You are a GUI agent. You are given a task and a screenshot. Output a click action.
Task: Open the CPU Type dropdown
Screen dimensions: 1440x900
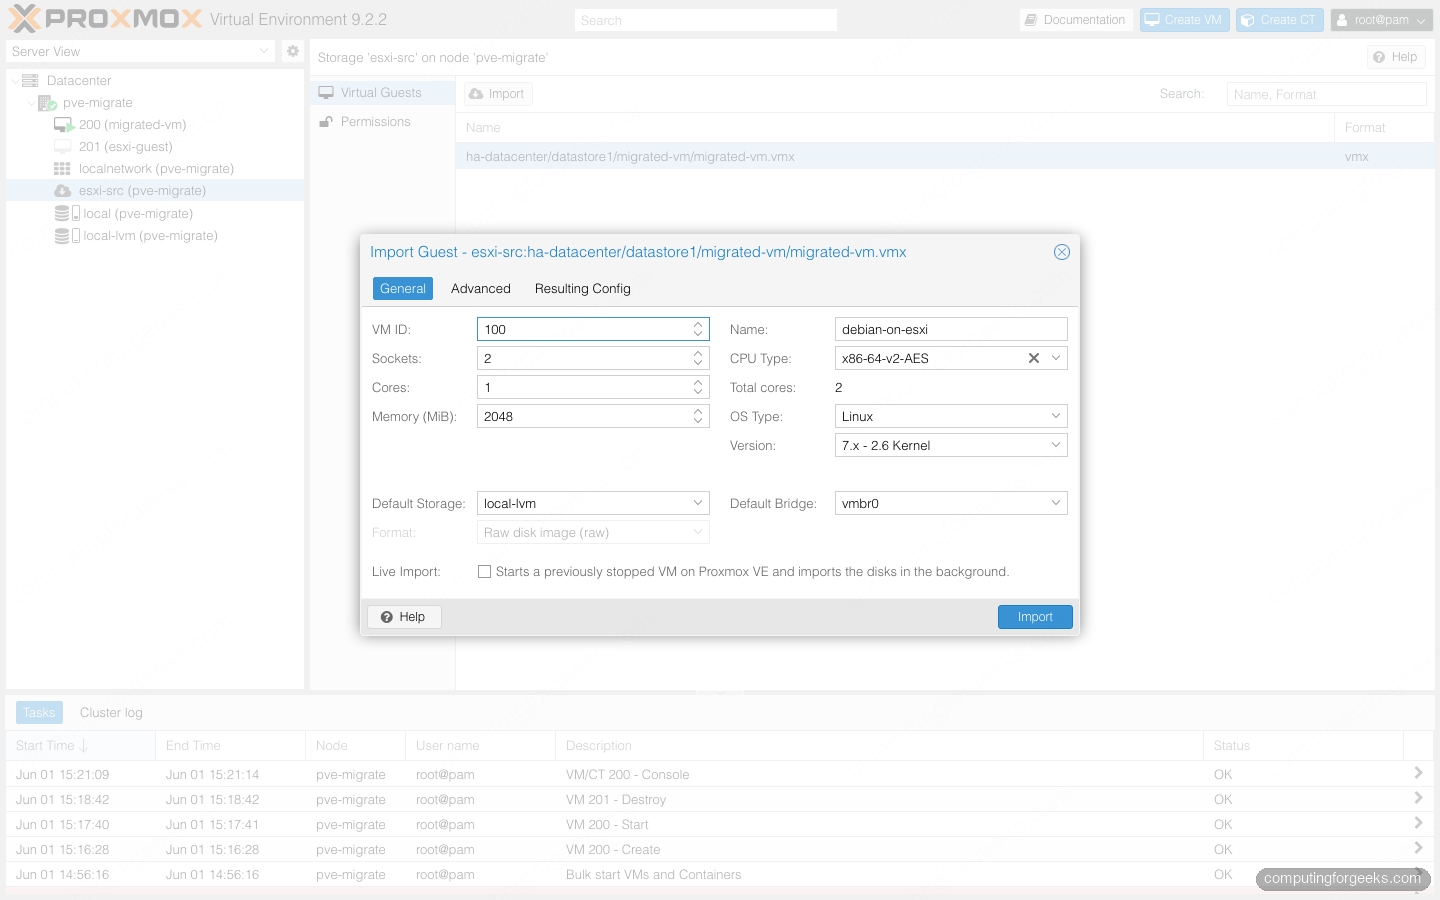point(1056,358)
